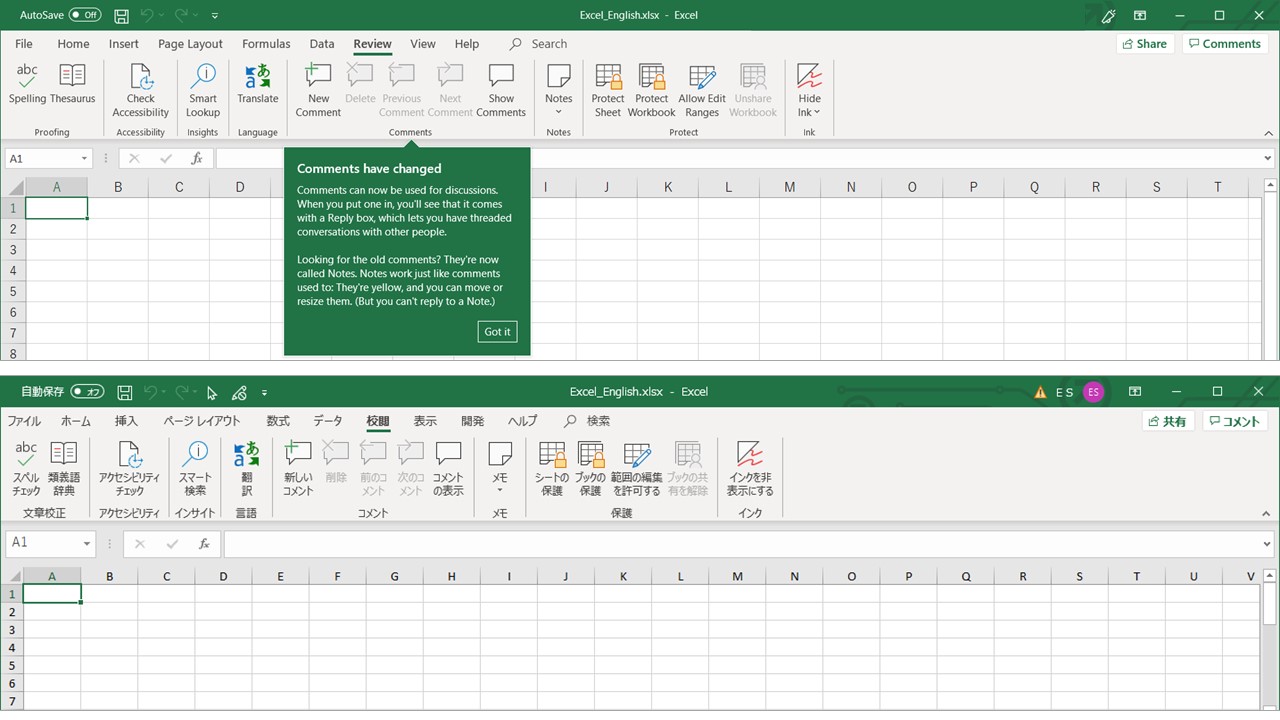
Task: Dismiss the tip with Got it
Action: point(497,331)
